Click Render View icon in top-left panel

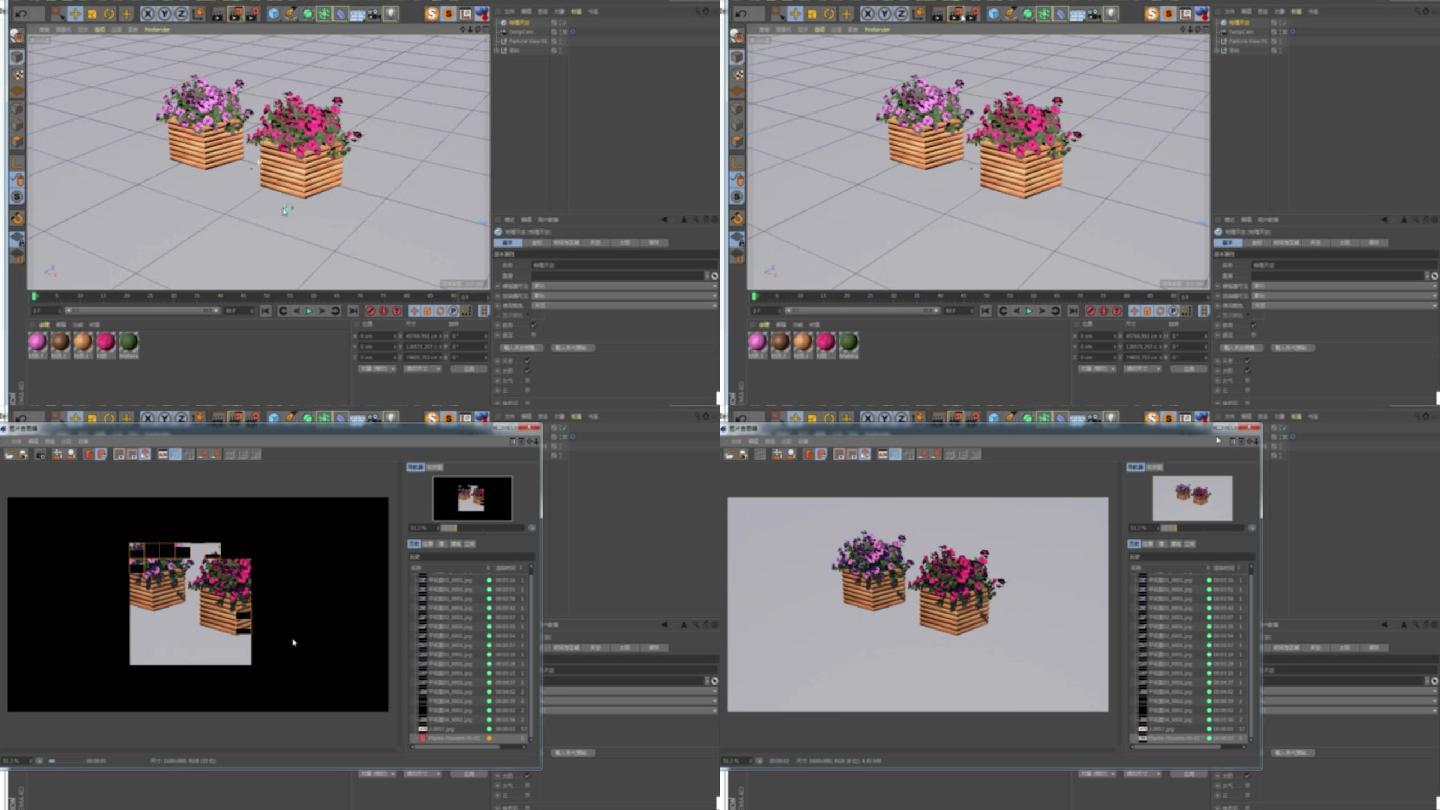[218, 14]
